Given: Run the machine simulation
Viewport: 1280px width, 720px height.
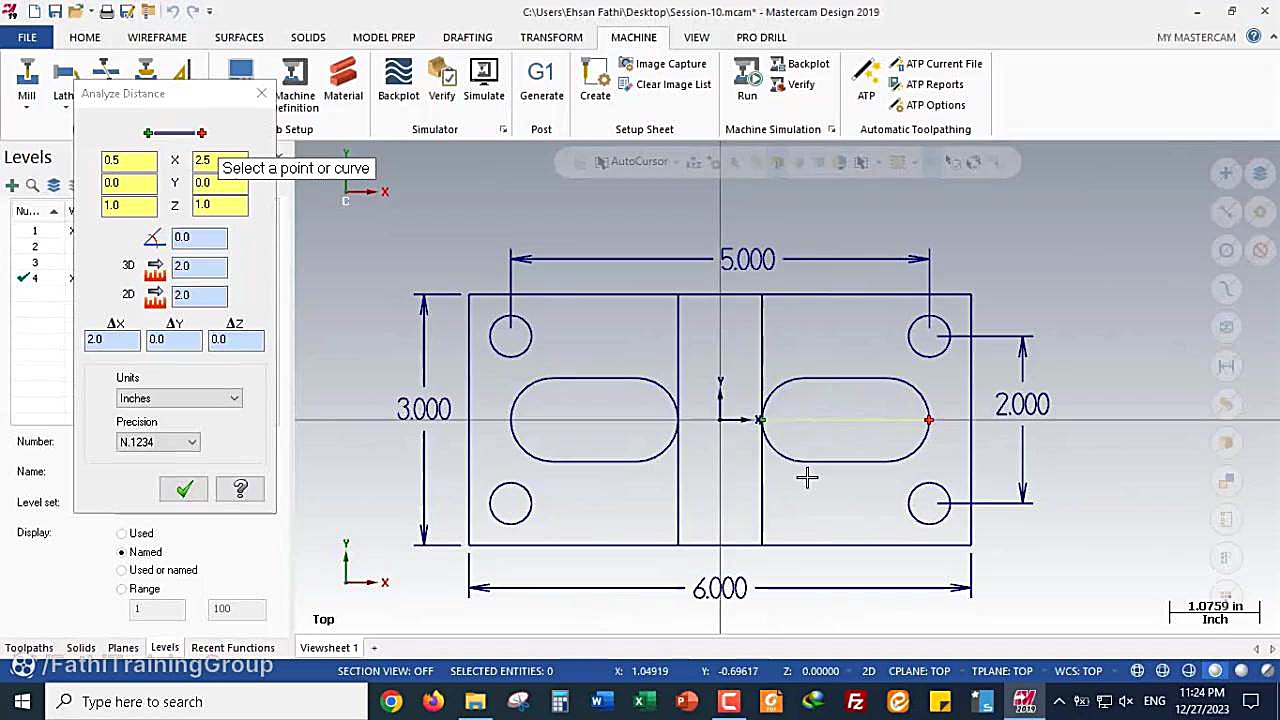Looking at the screenshot, I should pyautogui.click(x=747, y=81).
